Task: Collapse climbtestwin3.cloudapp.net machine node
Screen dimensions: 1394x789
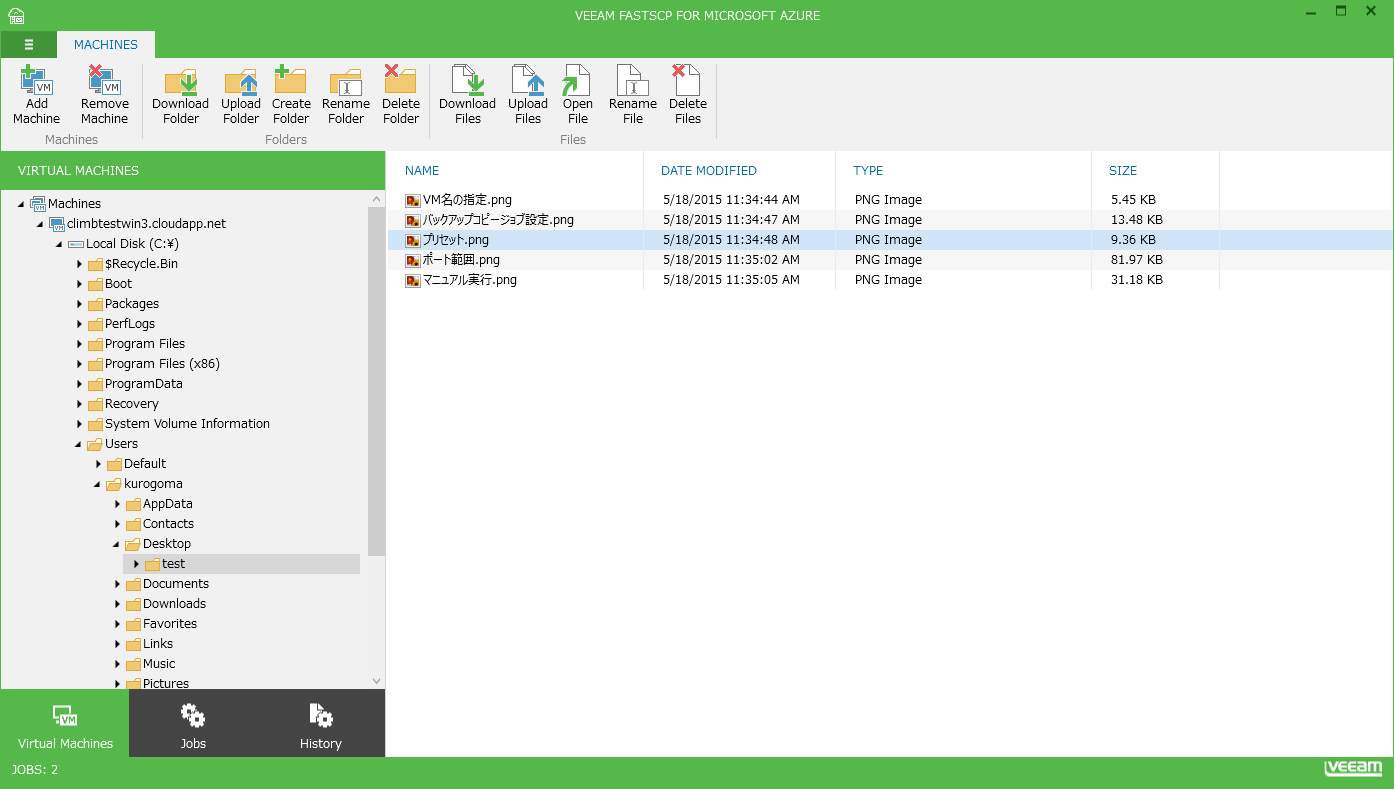Action: coord(40,224)
